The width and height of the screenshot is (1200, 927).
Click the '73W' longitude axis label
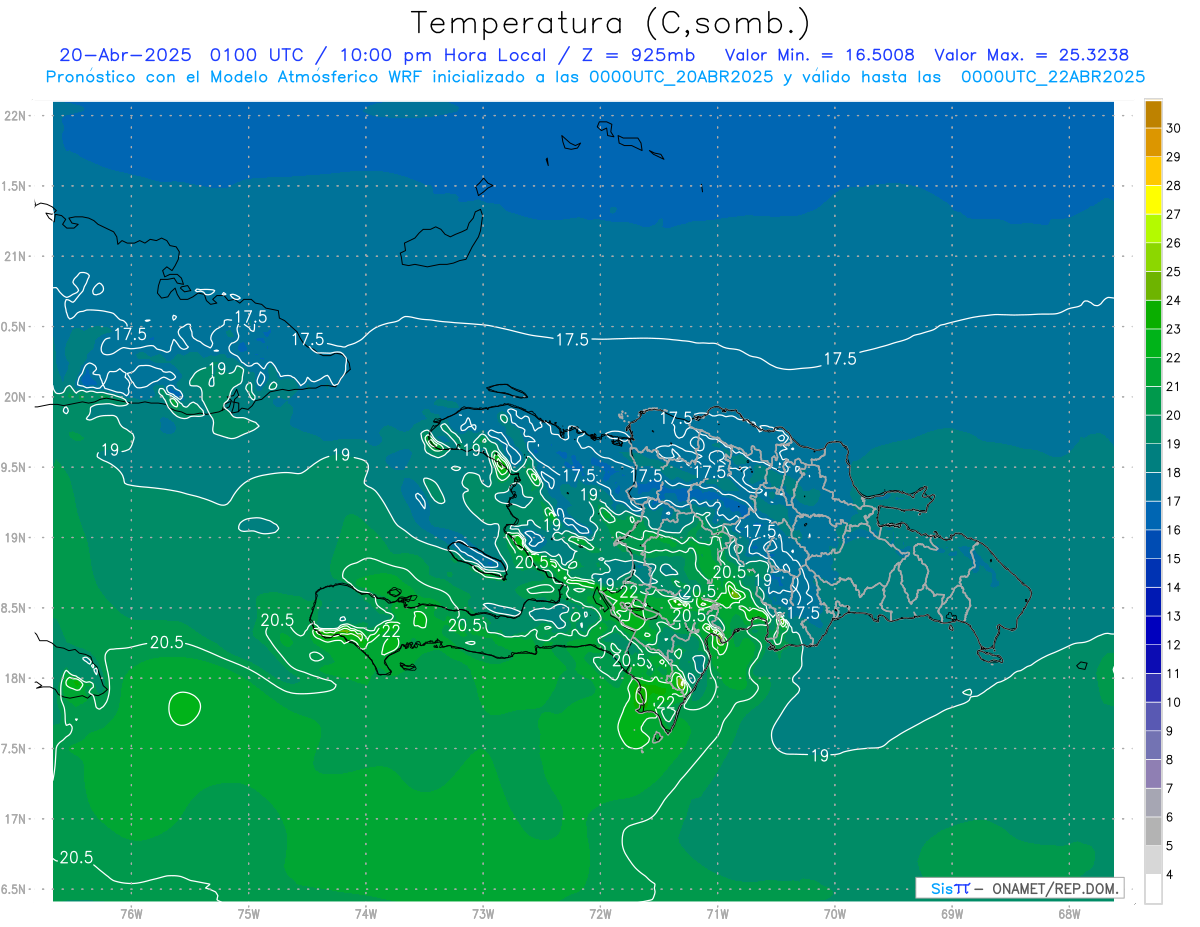point(483,914)
